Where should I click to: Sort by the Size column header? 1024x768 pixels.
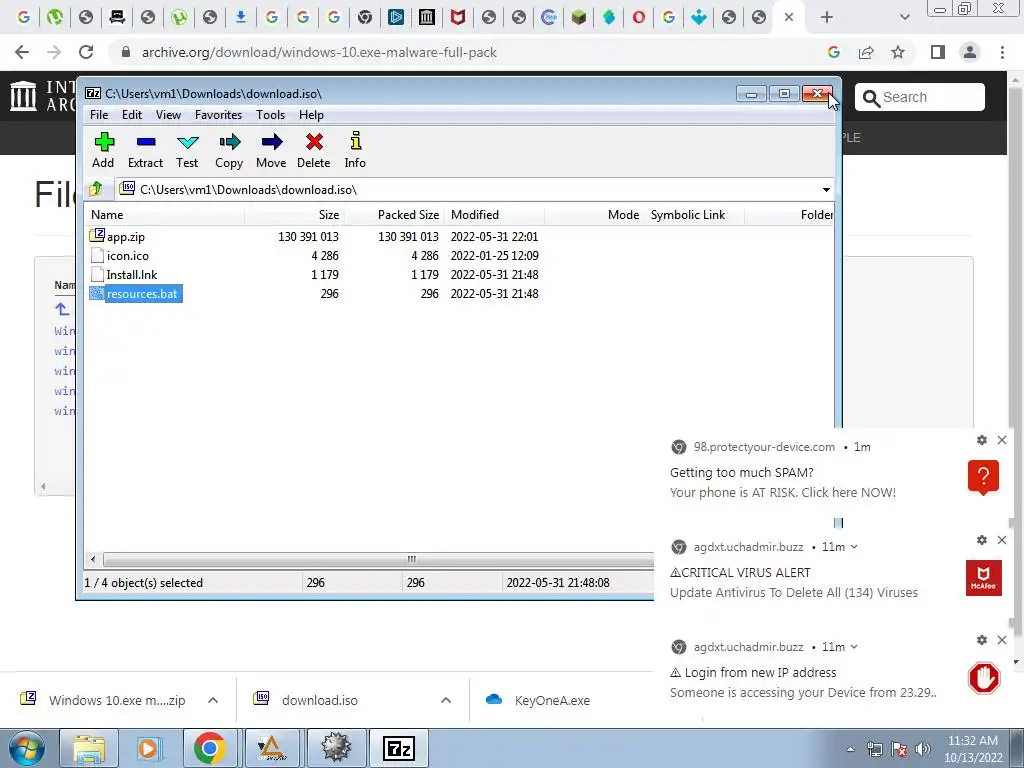pos(295,215)
